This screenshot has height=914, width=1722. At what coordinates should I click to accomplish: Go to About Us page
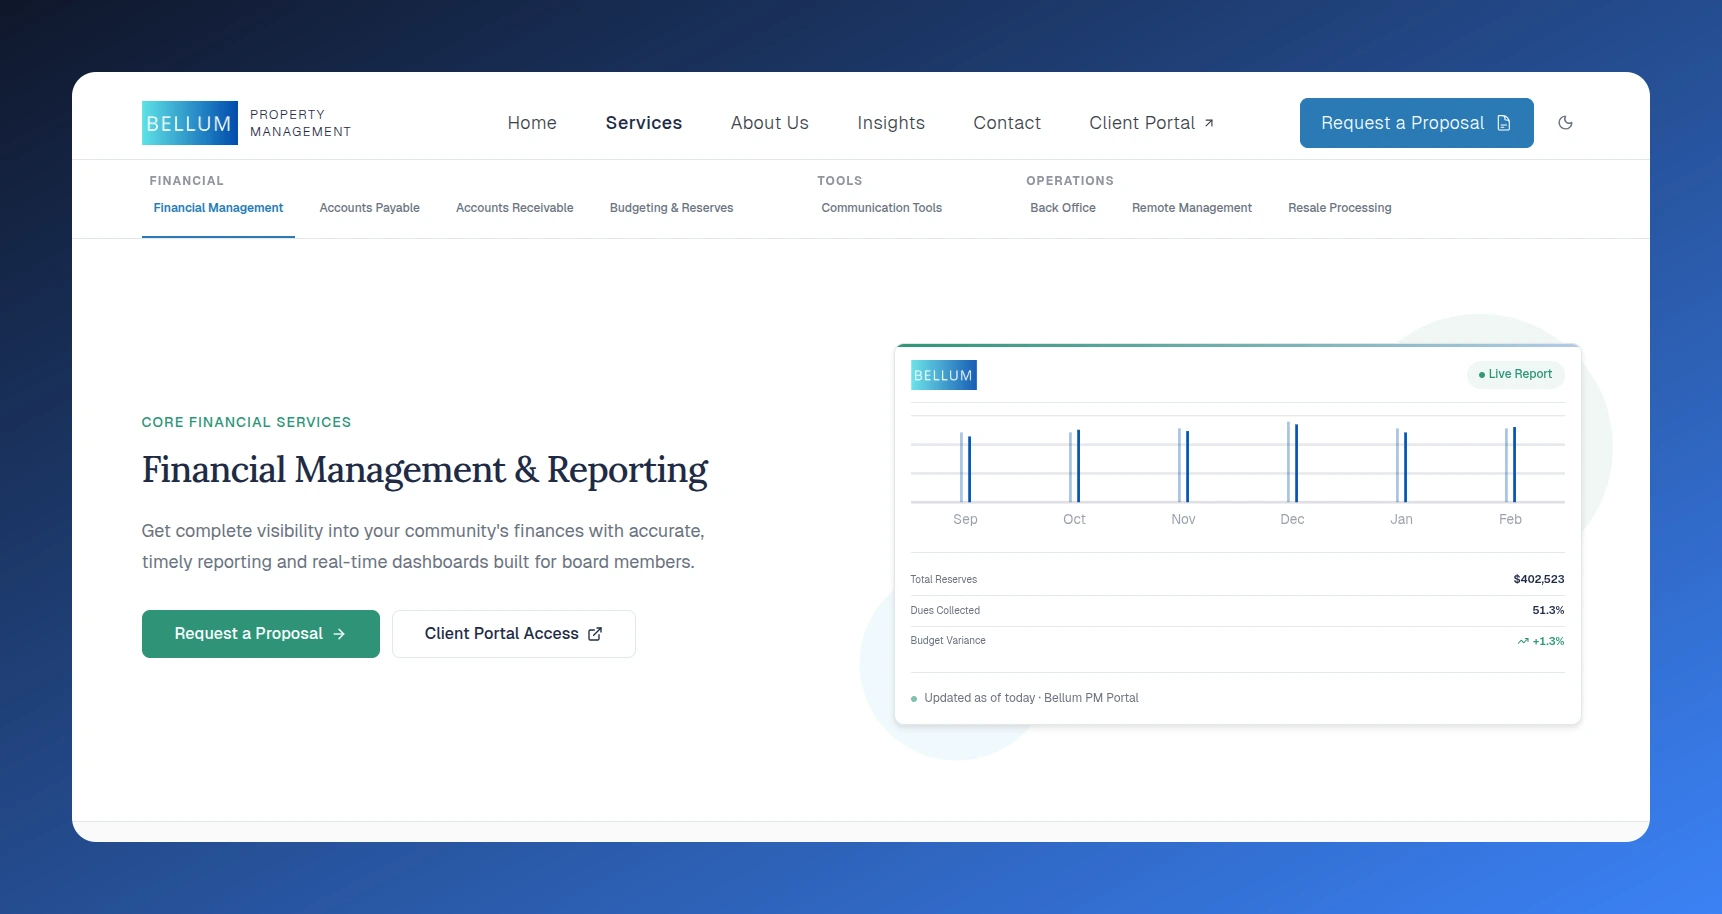coord(769,123)
